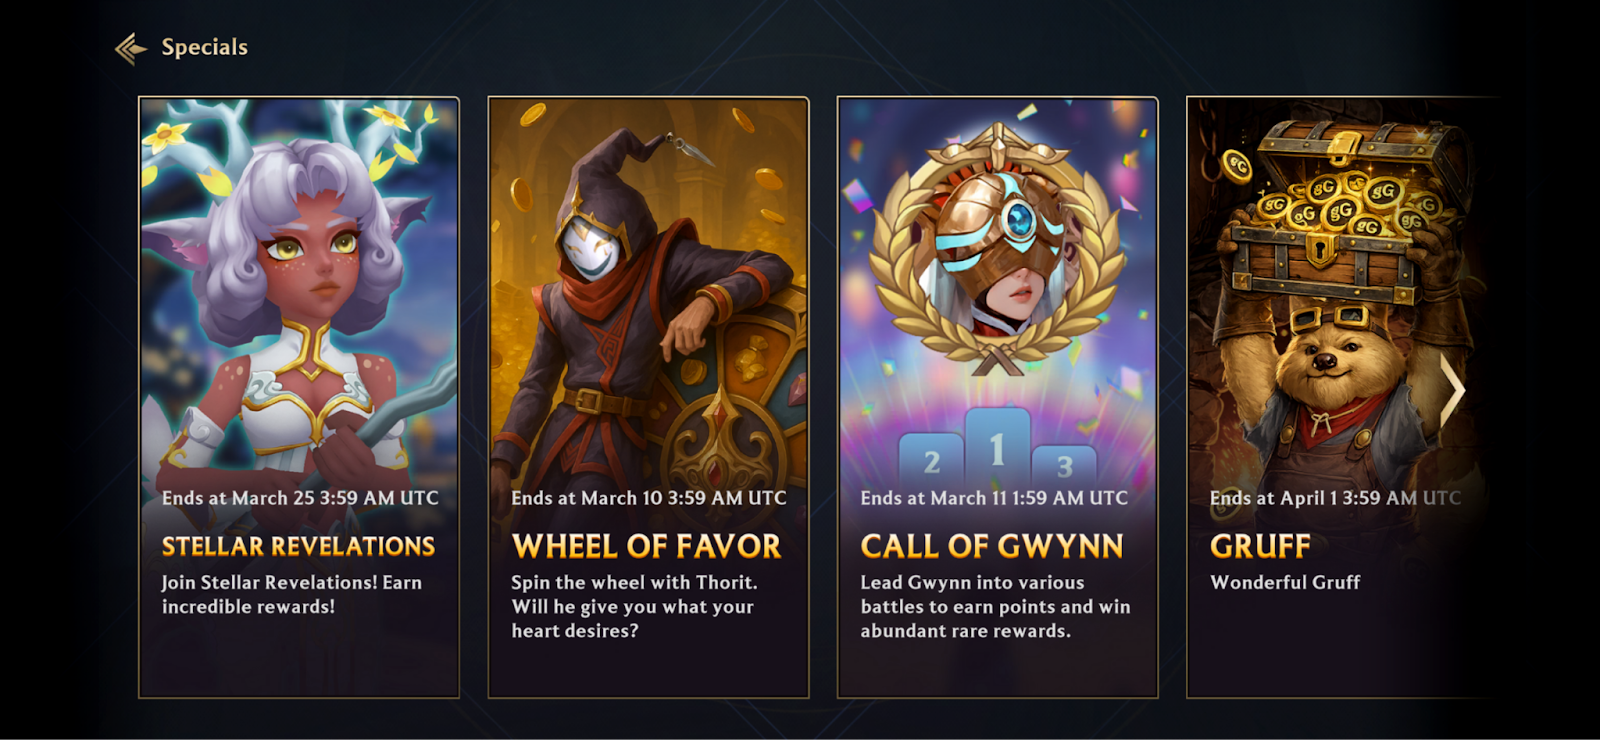Screen dimensions: 1600x740
Task: Click the CALL OF GWYNN title
Action: [x=992, y=546]
